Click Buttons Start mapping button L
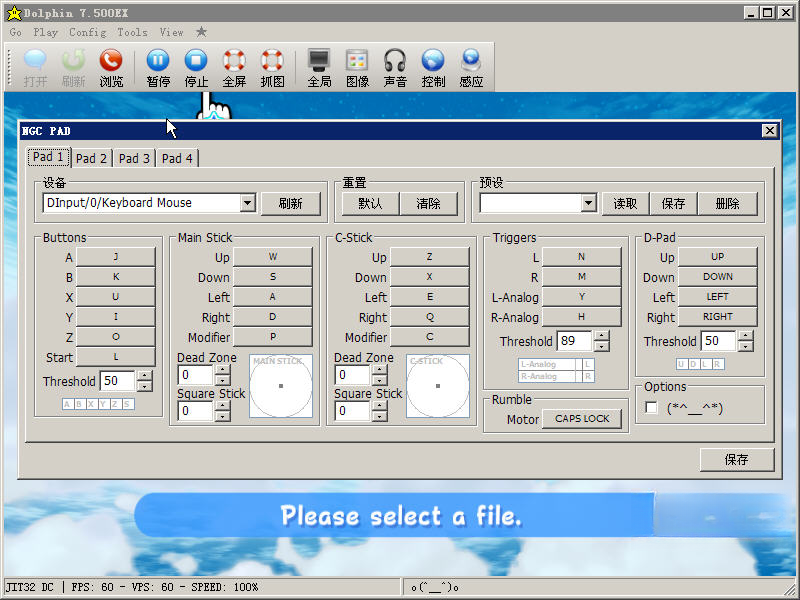 click(x=116, y=357)
